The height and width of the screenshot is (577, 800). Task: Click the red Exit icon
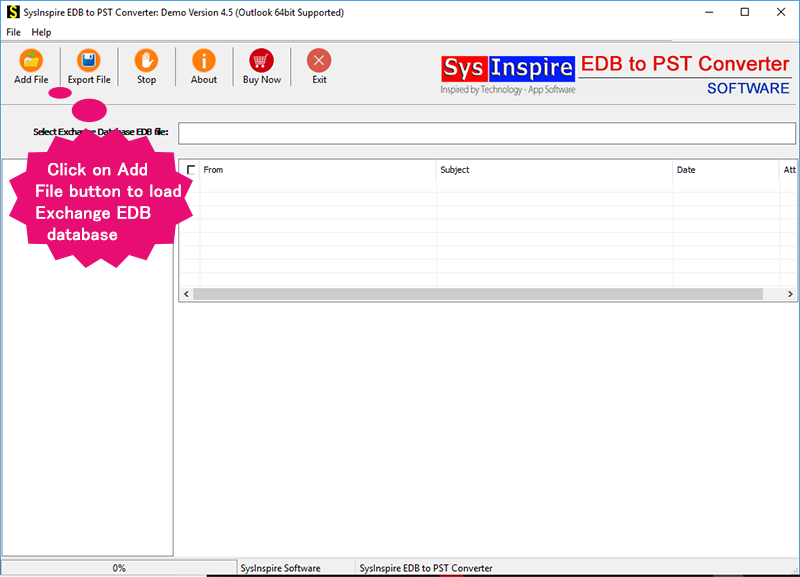point(319,61)
